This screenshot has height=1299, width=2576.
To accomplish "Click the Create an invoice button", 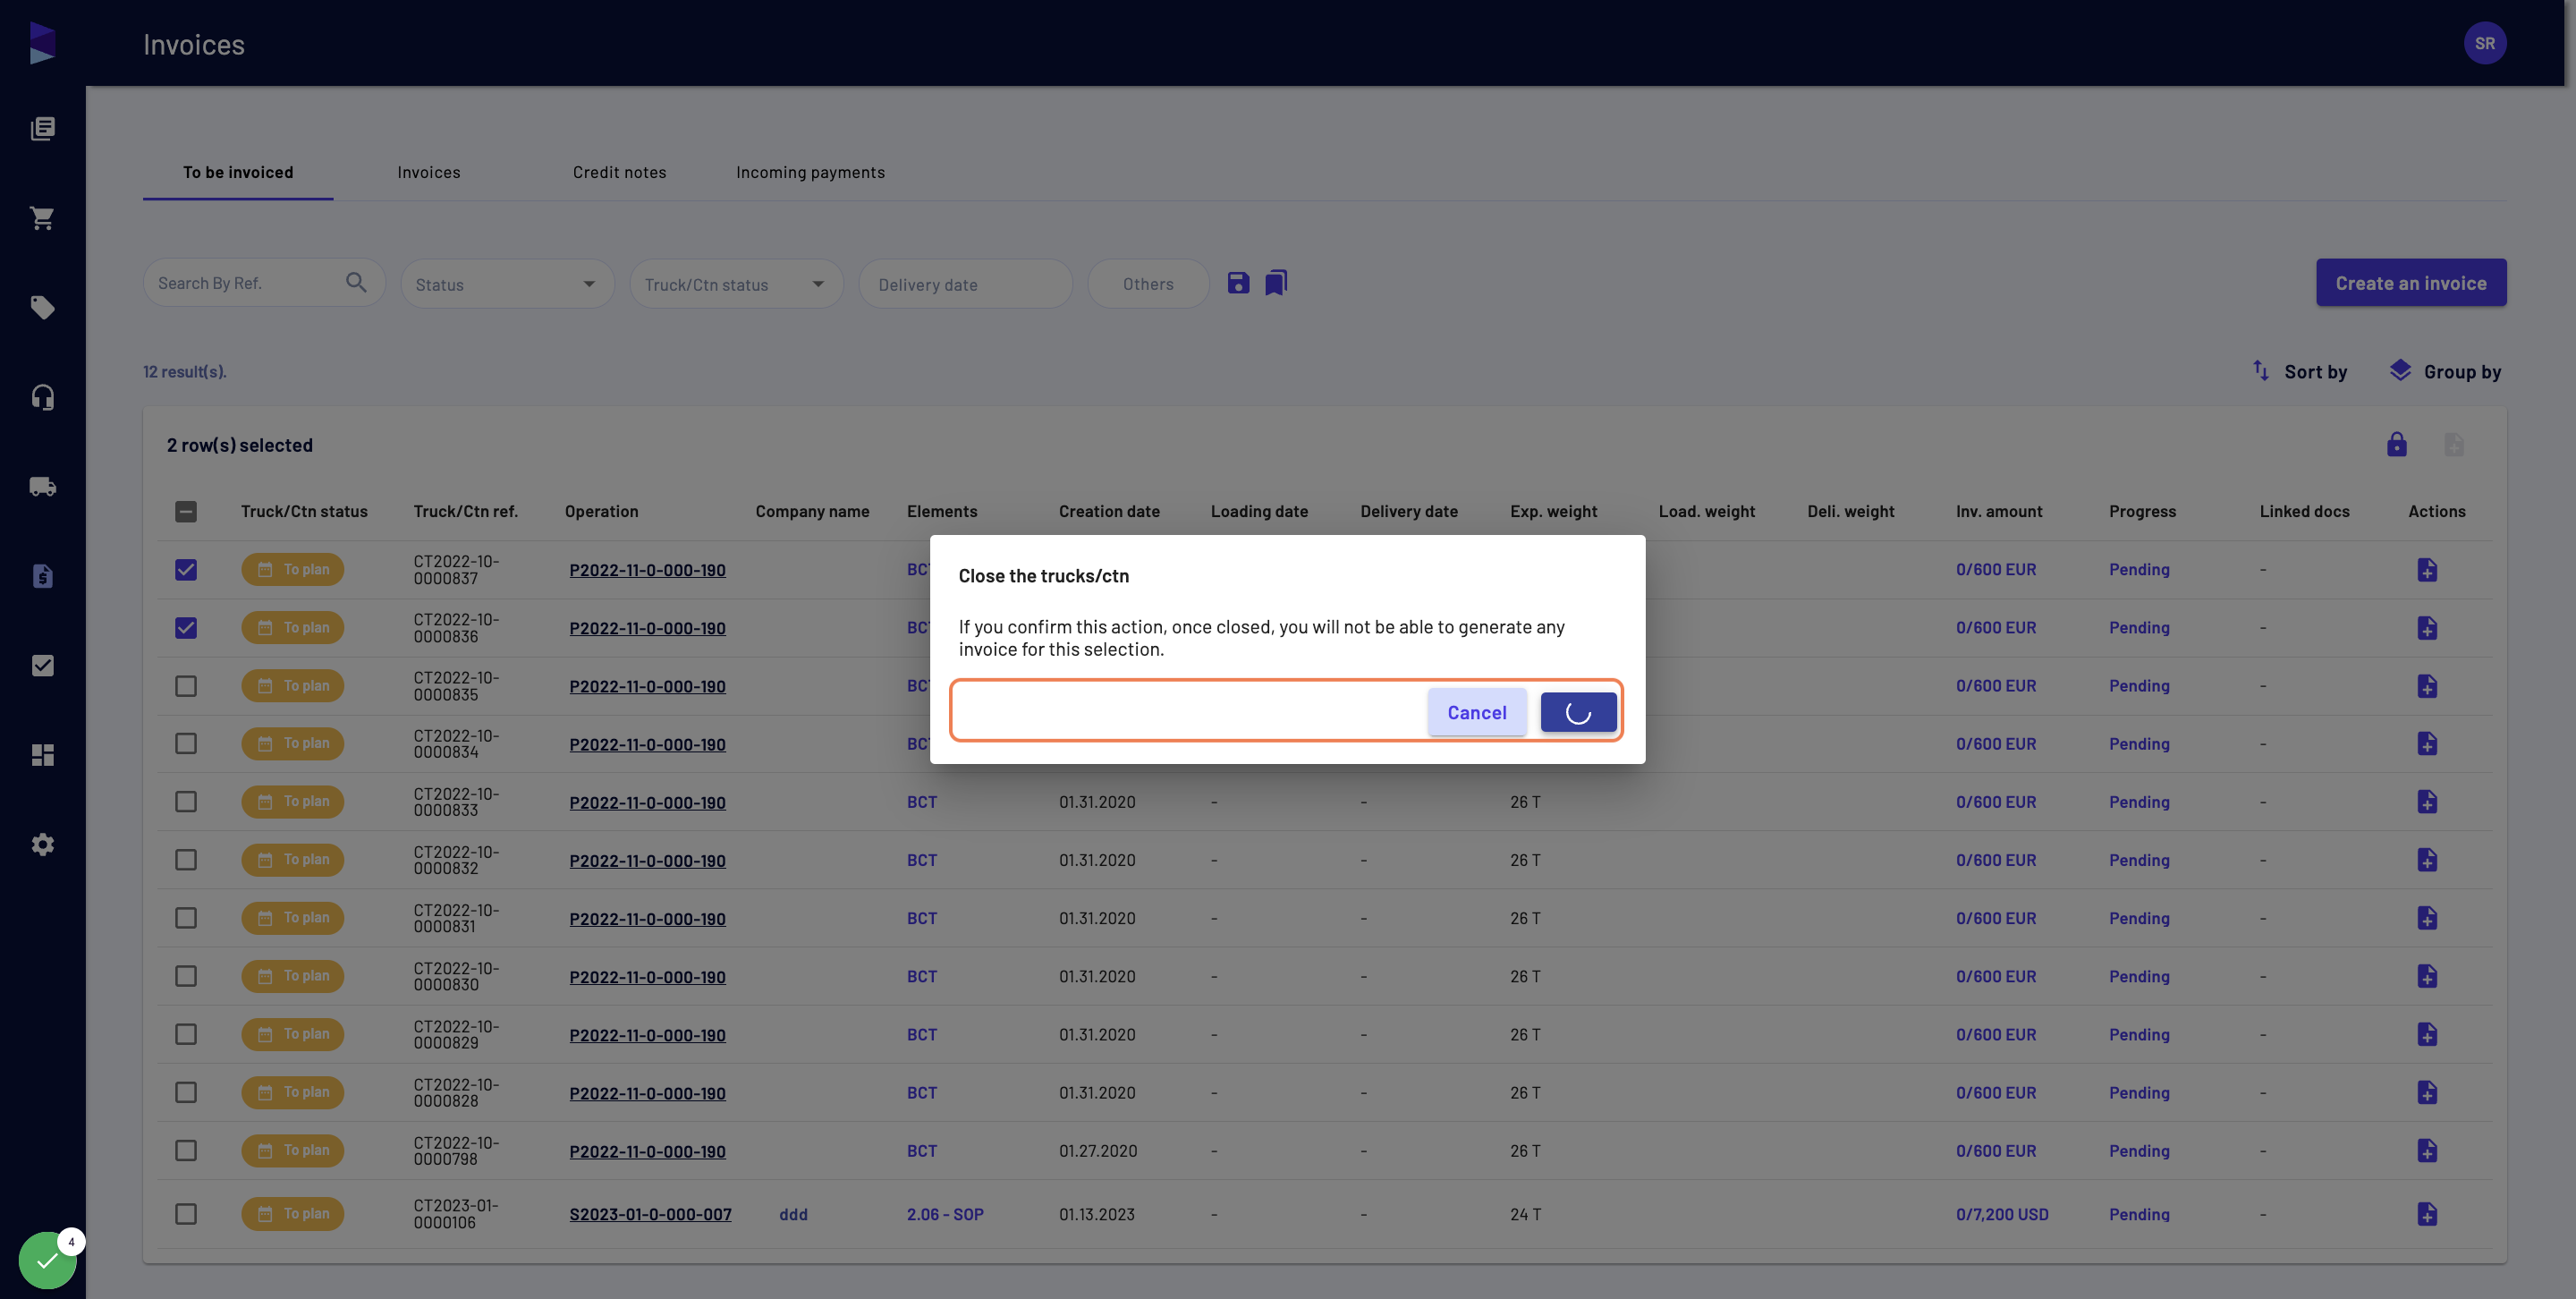I will coord(2411,283).
